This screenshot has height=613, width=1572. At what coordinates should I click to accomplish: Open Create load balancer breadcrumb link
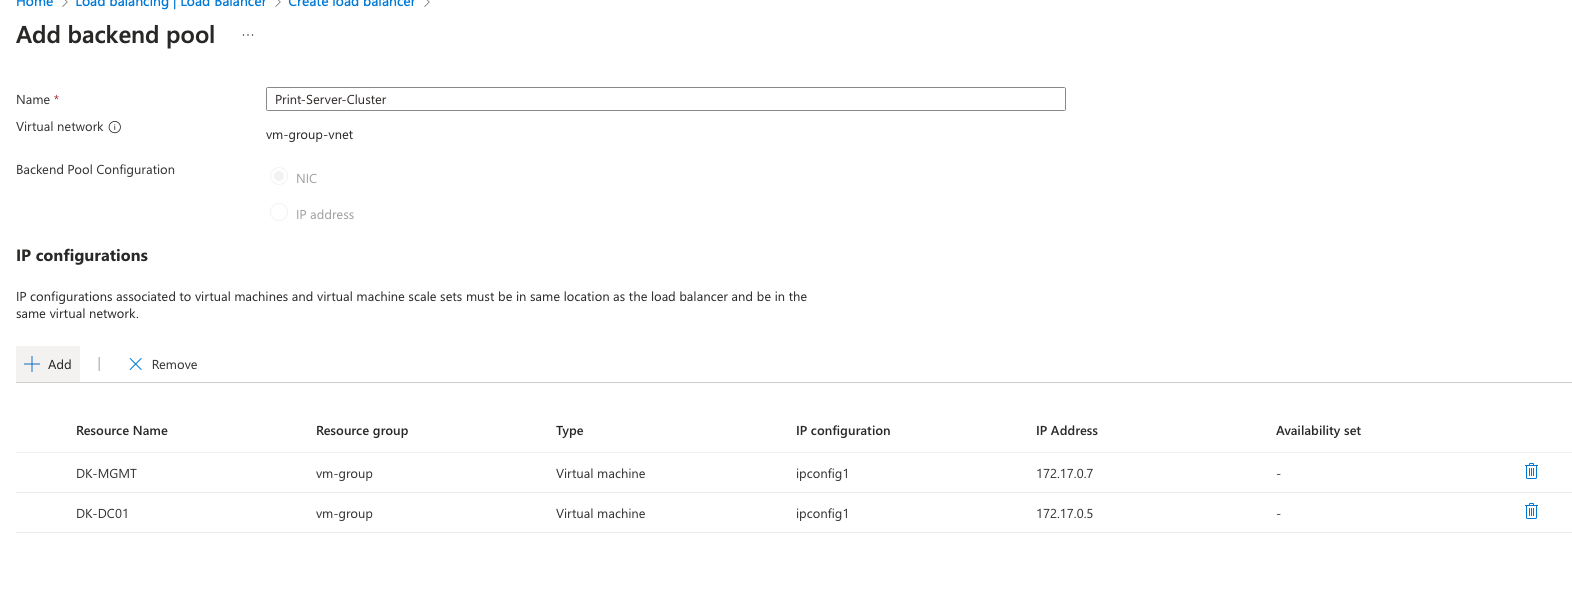352,4
